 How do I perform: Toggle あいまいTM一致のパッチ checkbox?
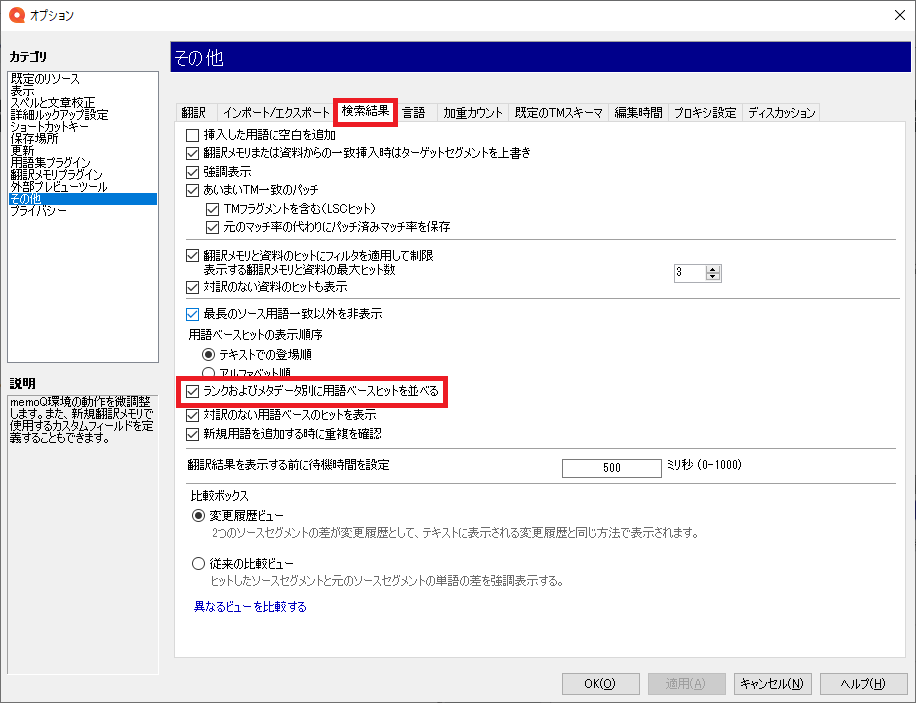[193, 190]
